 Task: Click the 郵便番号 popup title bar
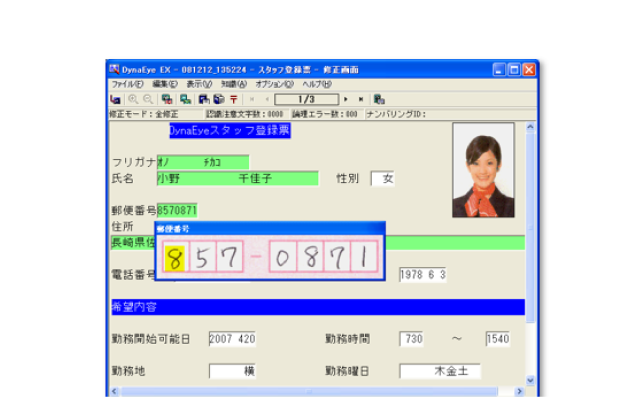pos(270,229)
